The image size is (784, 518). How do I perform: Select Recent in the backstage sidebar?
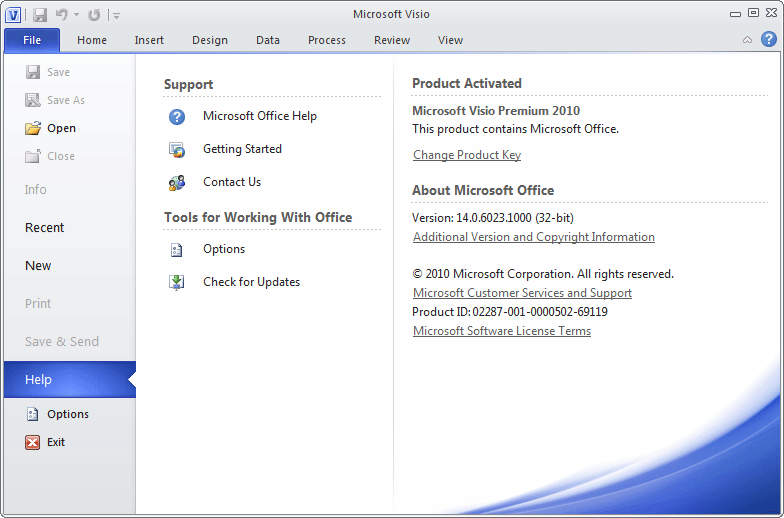point(44,228)
